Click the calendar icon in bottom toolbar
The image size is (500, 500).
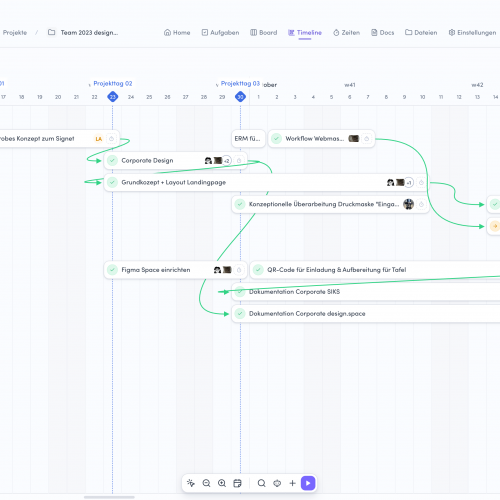point(237,483)
